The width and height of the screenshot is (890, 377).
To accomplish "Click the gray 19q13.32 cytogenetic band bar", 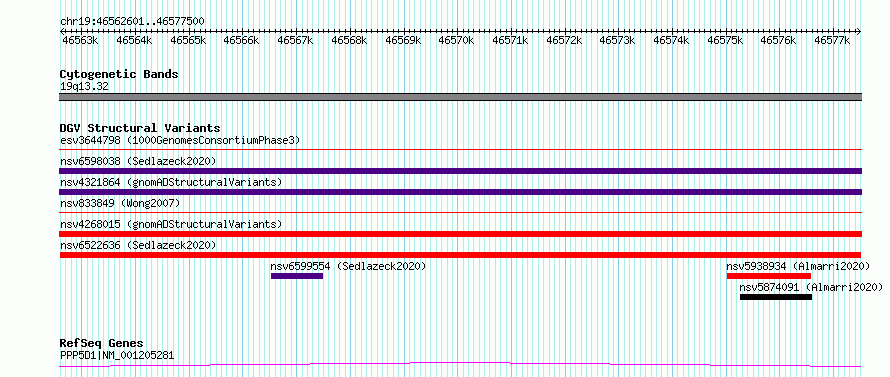I will coord(460,97).
